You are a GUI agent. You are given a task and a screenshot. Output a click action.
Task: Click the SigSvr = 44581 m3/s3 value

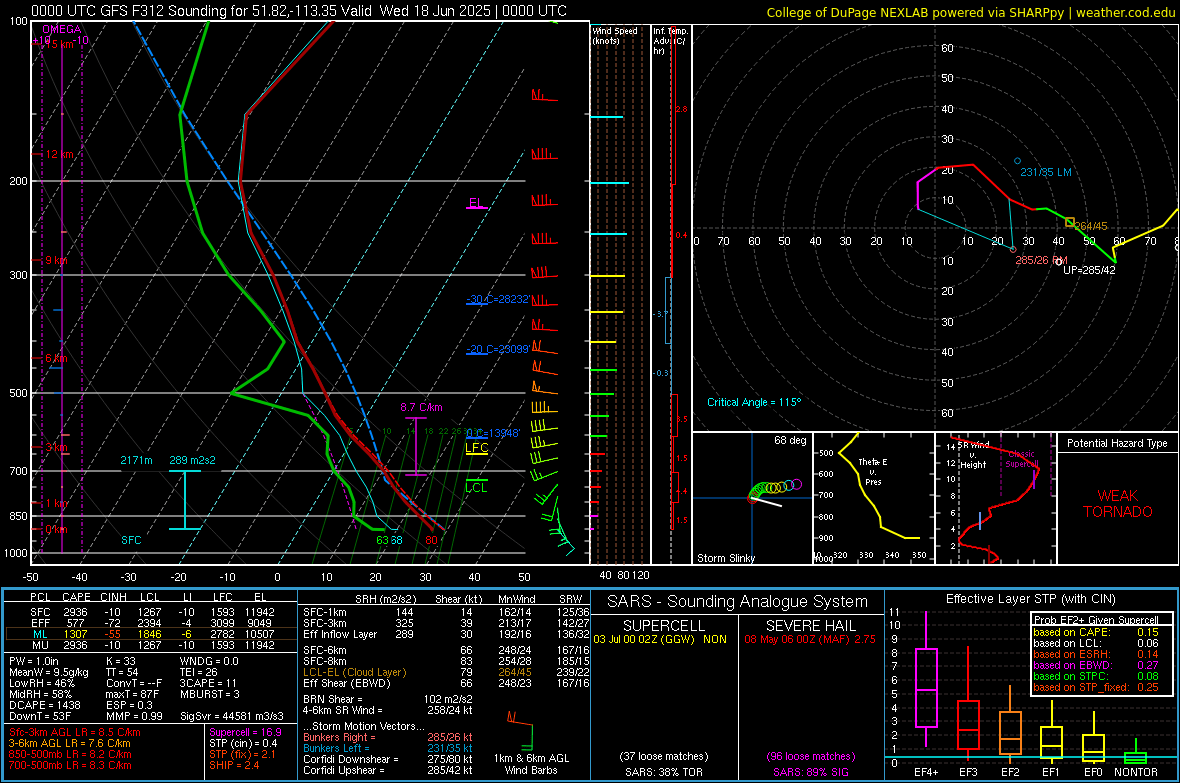(232, 716)
